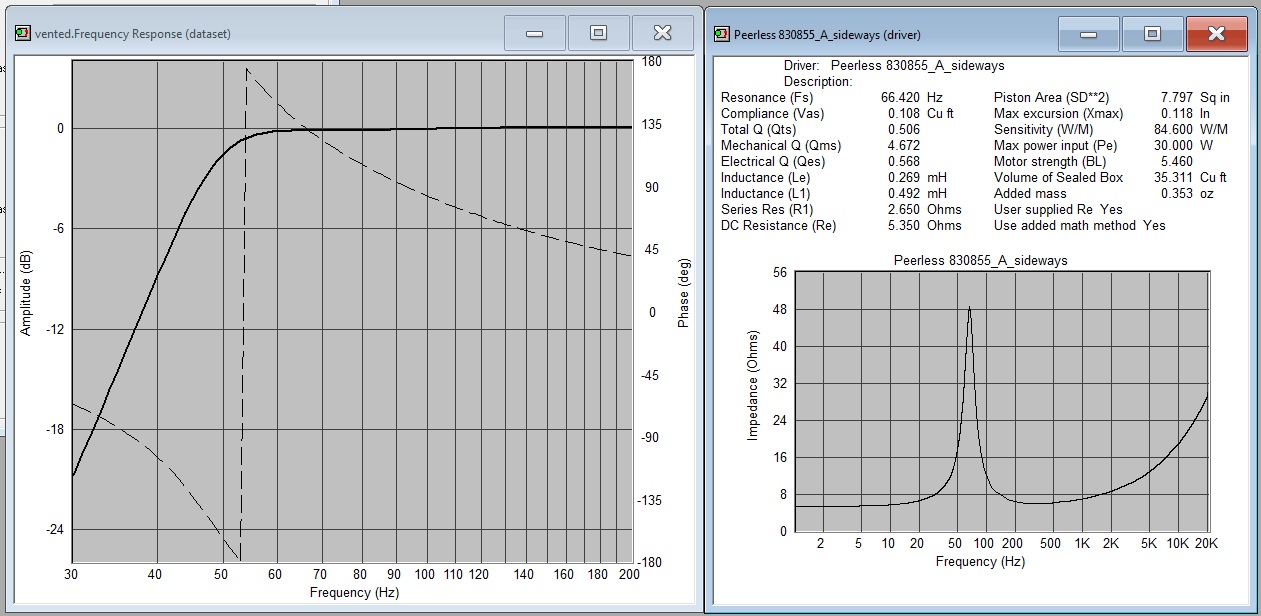This screenshot has width=1261, height=616.
Task: Select the Sensitivity (W/M) label
Action: (1043, 130)
